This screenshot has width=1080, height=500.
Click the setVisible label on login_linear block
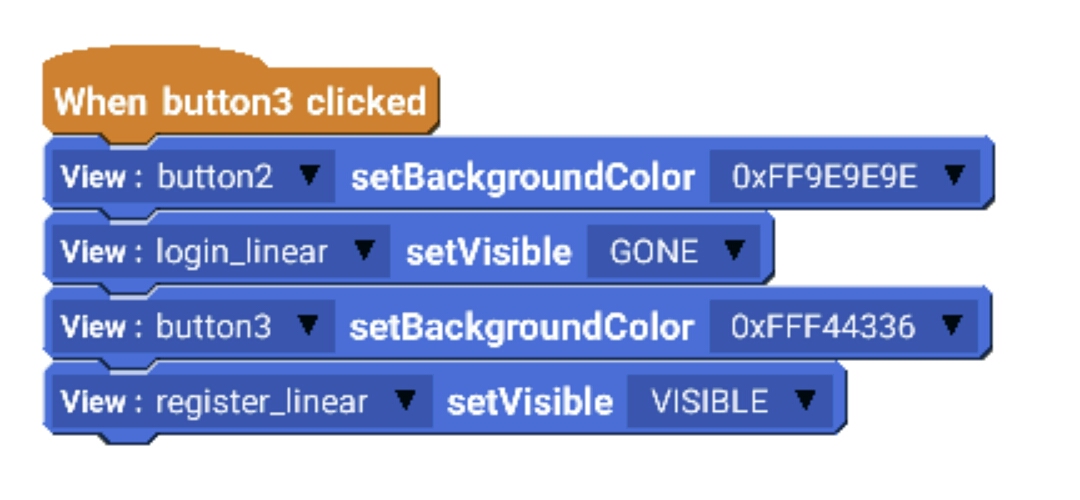[489, 252]
